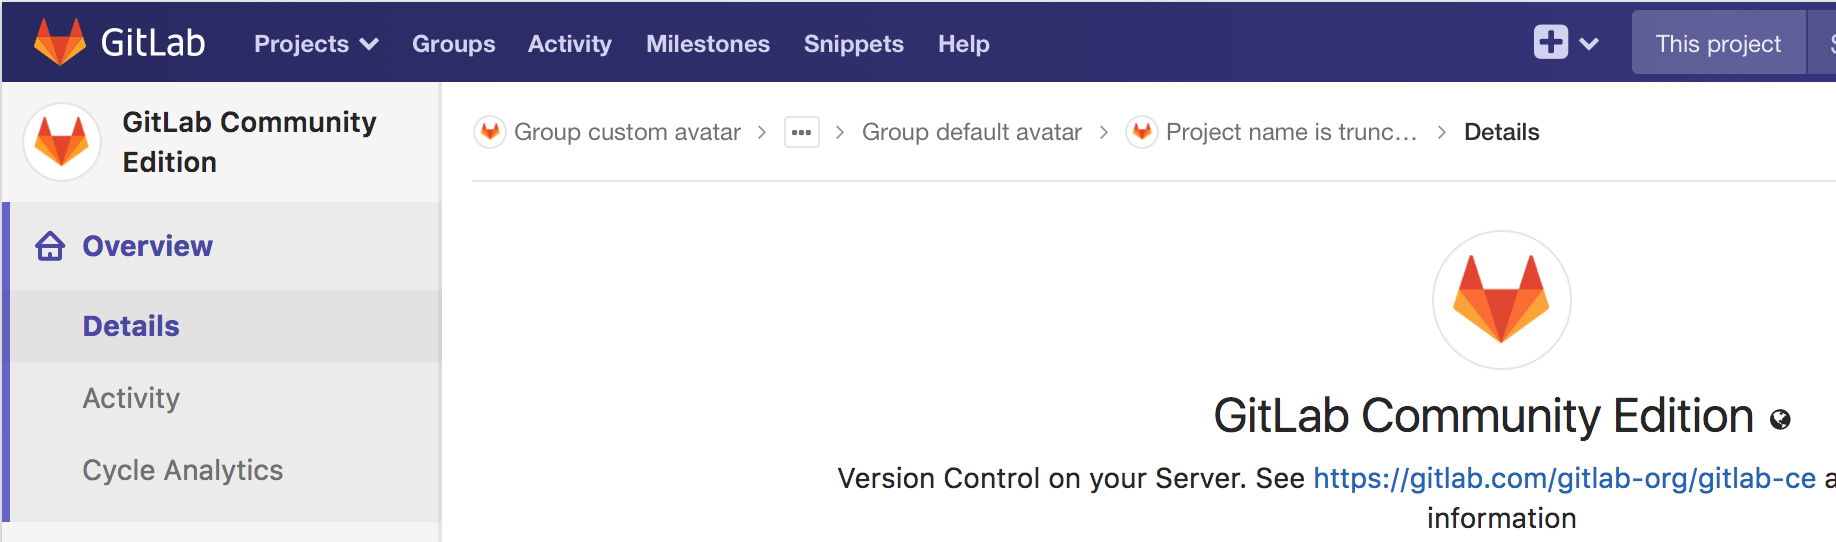Screen dimensions: 1836x542
Task: Click the plus new-item icon in navbar
Action: (1550, 42)
